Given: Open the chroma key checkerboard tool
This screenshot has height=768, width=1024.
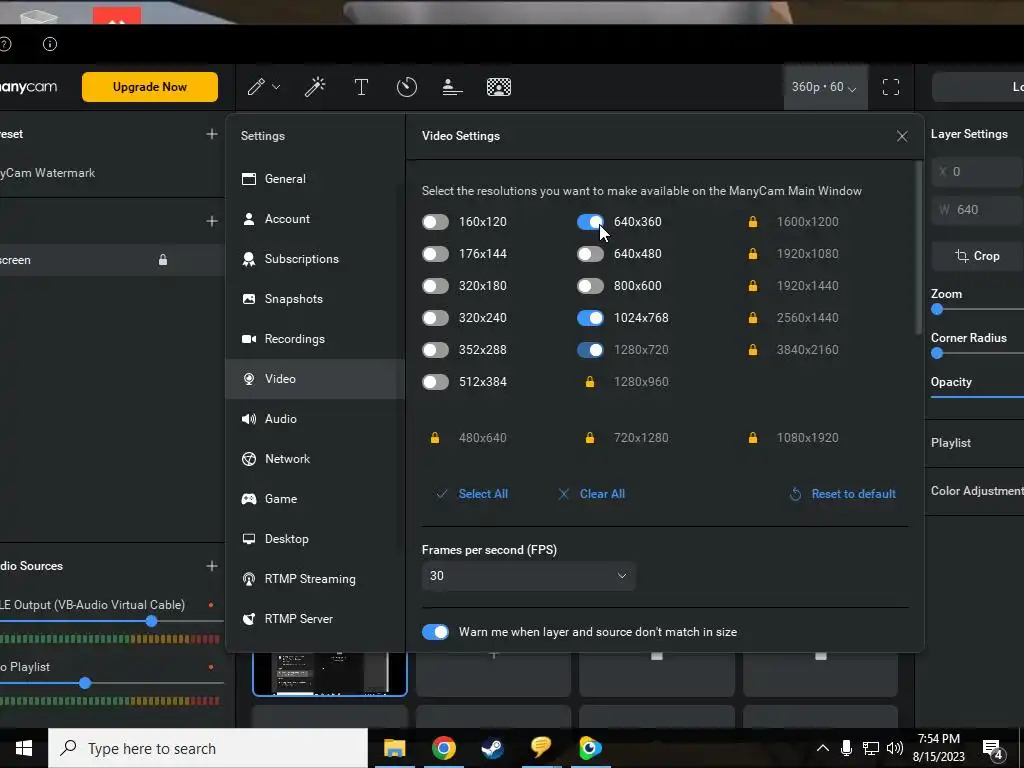Looking at the screenshot, I should [499, 87].
